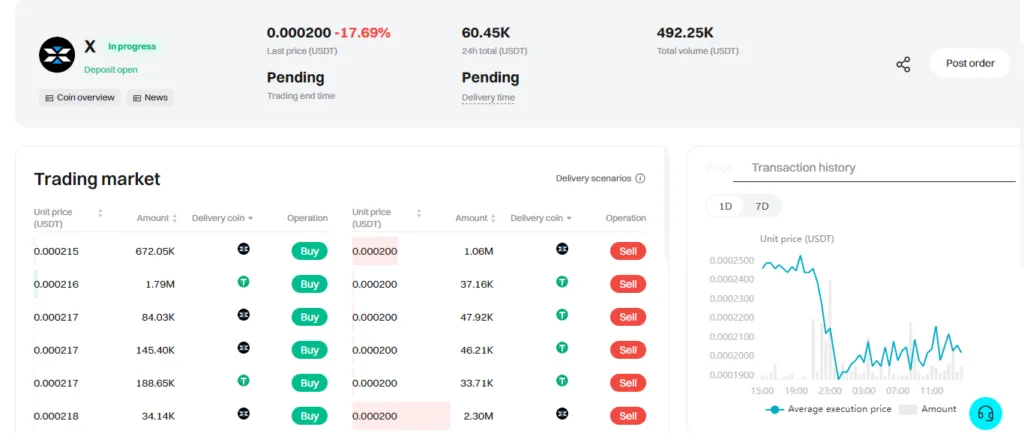The image size is (1024, 433).
Task: Buy the 84.03K order at 0.000217
Action: (x=310, y=317)
